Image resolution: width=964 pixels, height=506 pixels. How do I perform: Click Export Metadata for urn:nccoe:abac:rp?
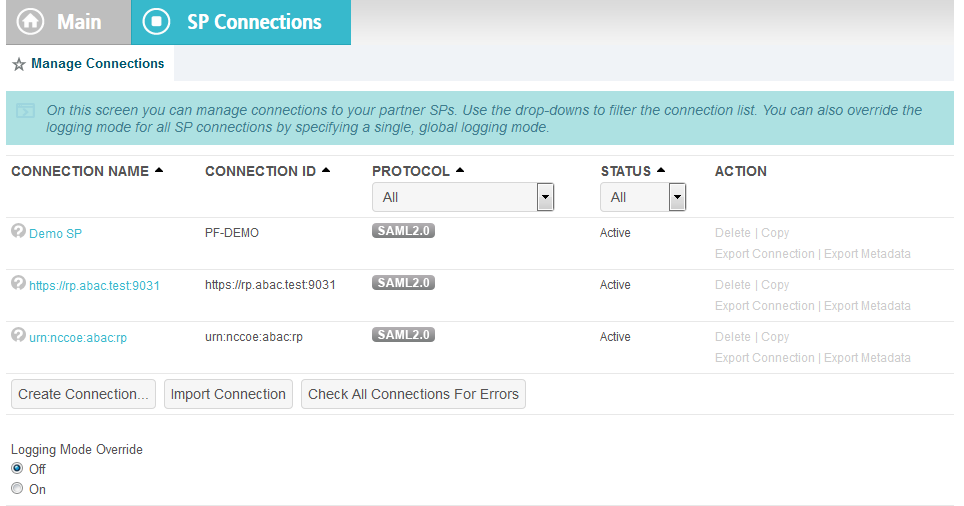[867, 358]
